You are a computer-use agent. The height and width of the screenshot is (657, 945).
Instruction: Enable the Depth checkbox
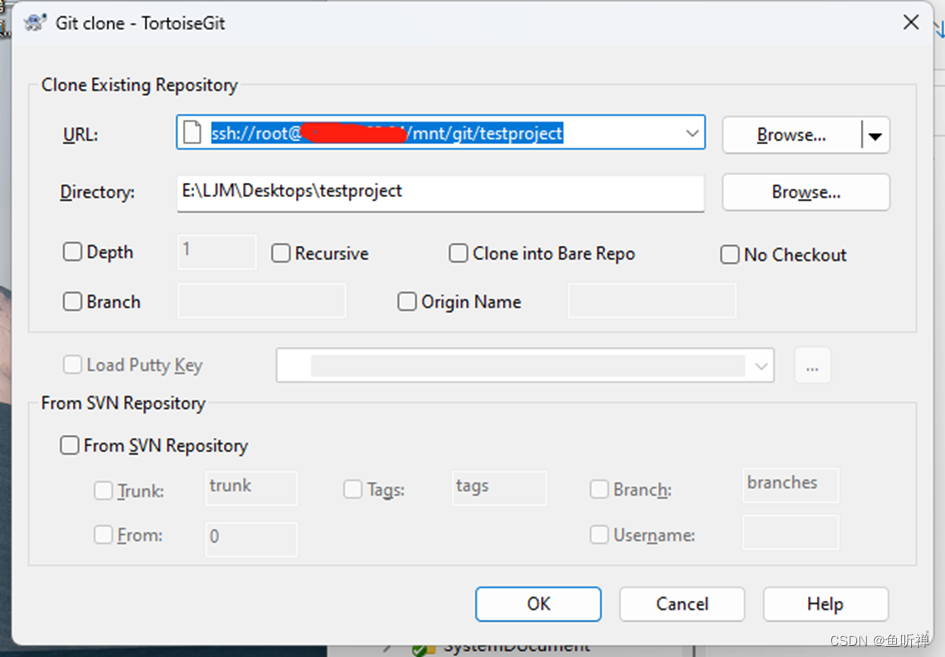point(72,252)
